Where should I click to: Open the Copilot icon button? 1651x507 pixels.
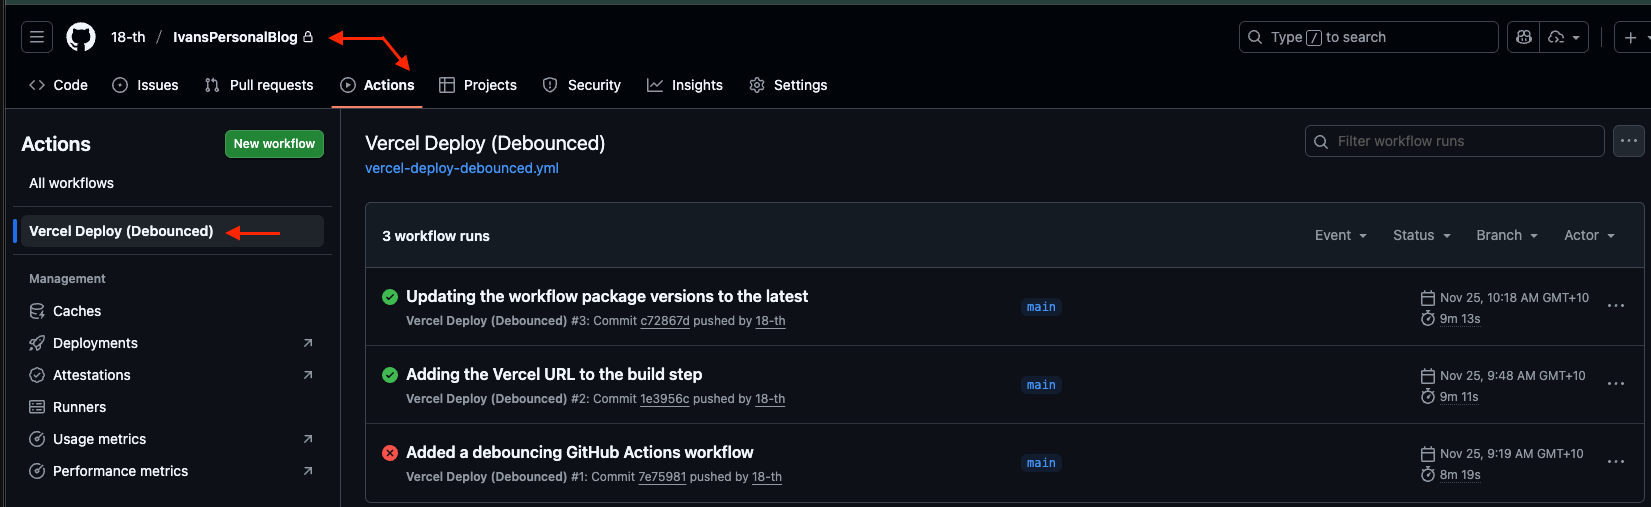pyautogui.click(x=1524, y=37)
